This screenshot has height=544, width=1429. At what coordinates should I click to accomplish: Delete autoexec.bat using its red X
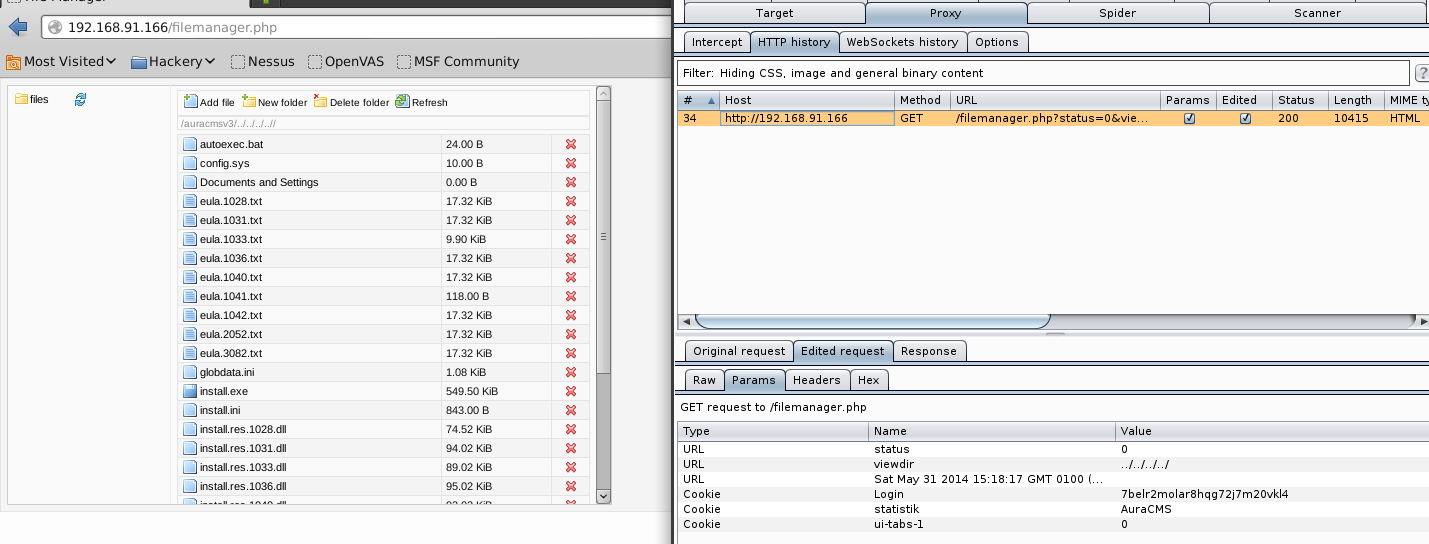[x=571, y=144]
